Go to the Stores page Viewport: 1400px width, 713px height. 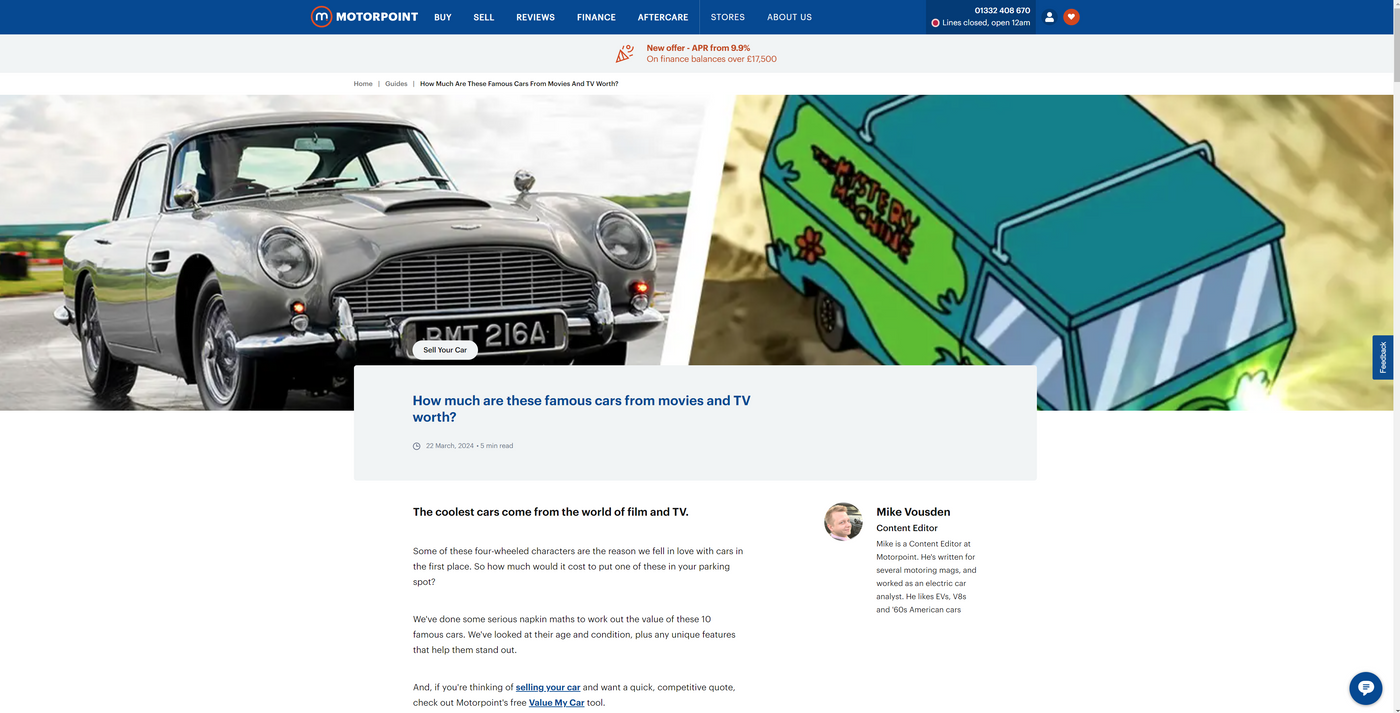727,17
